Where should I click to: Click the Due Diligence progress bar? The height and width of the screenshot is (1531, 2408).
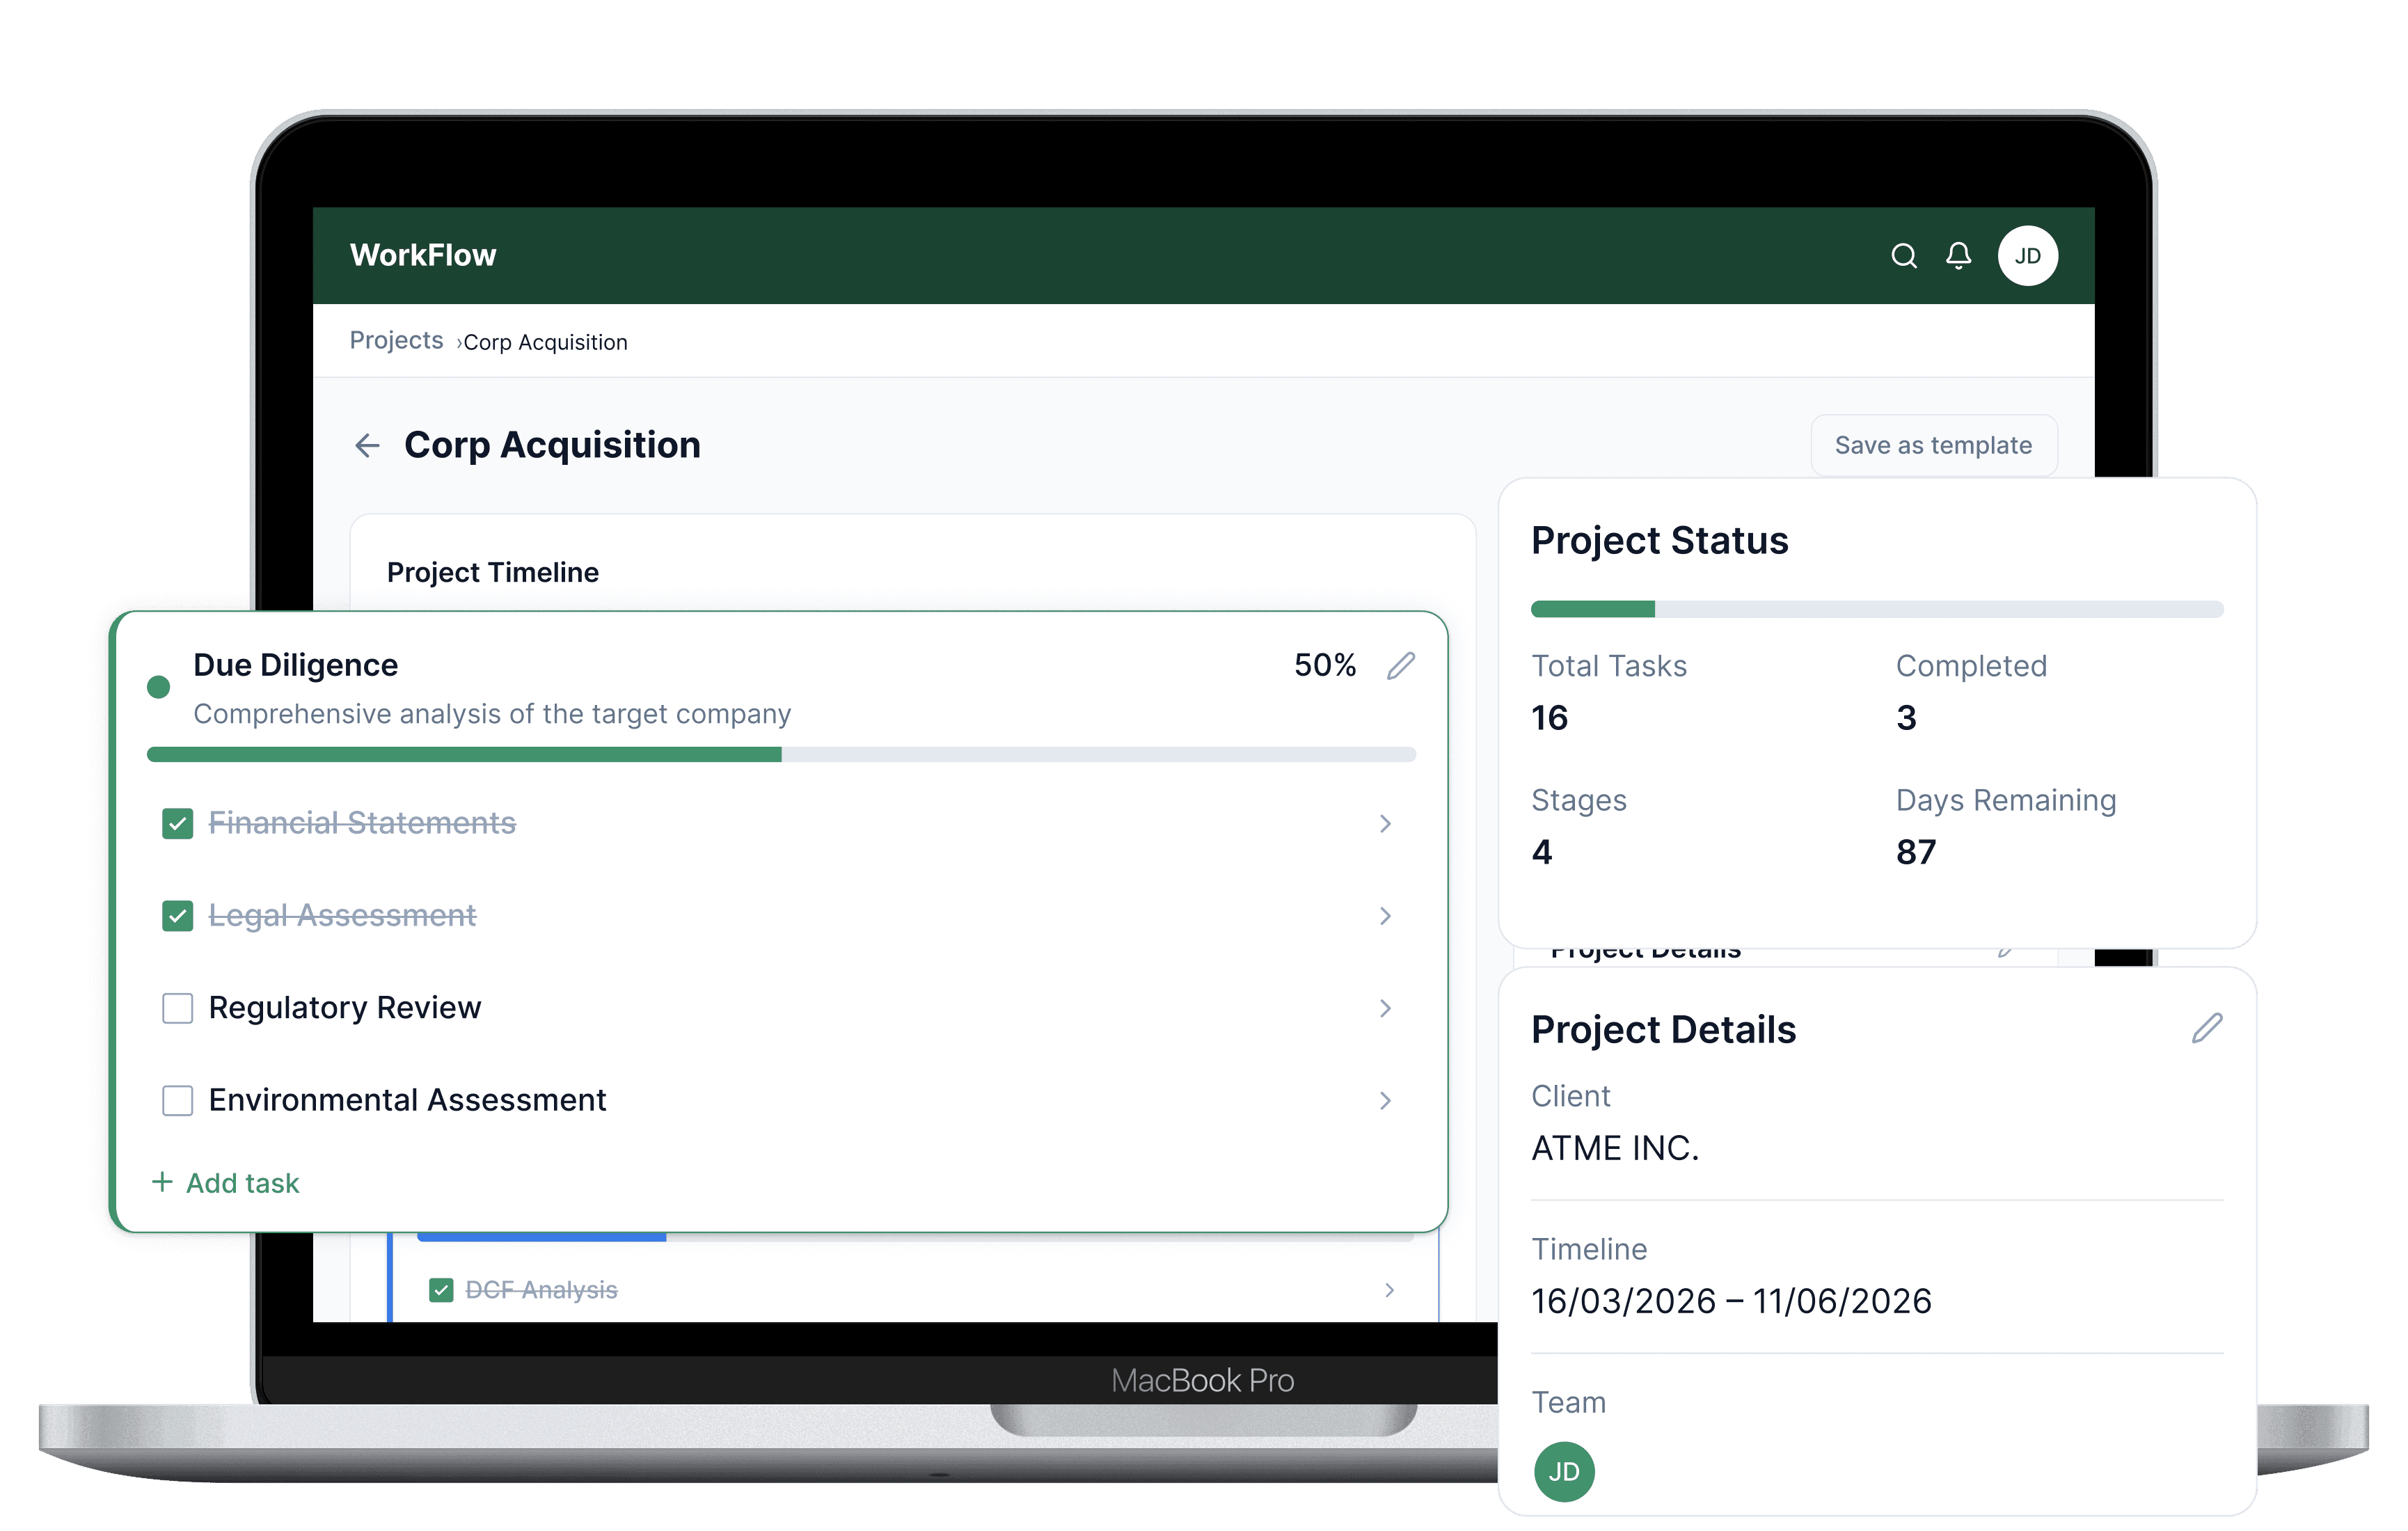[x=780, y=754]
